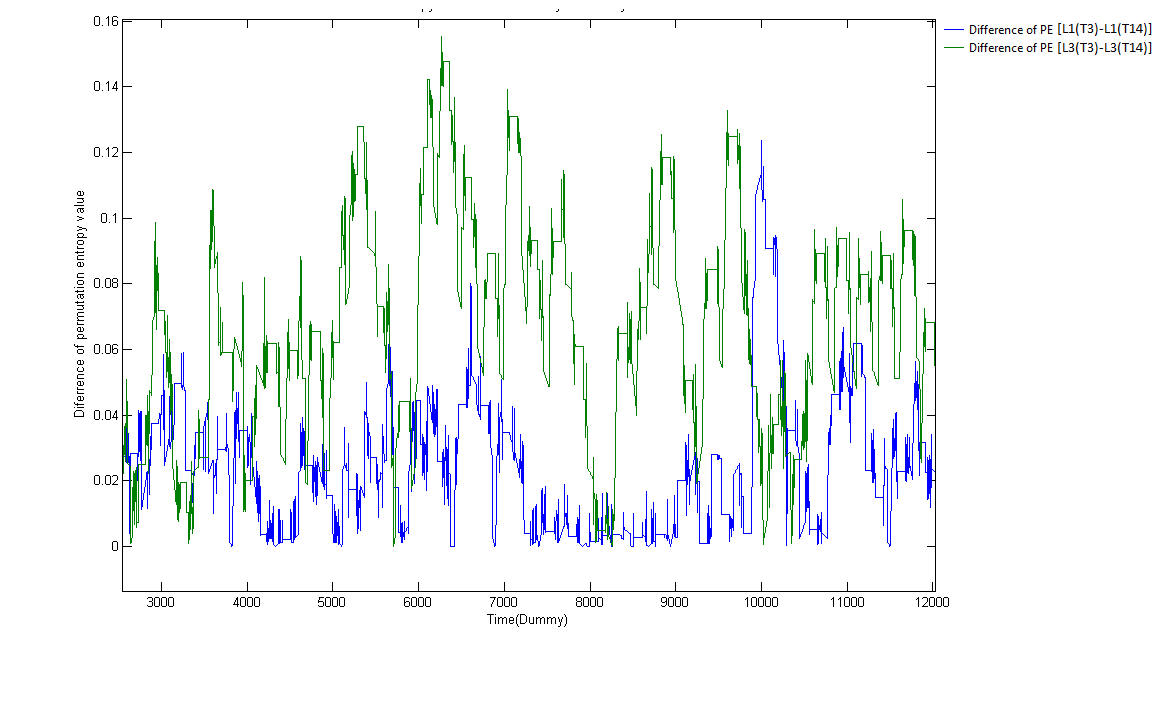Screen dimensions: 1169x702
Task: Click the 9000 x-axis tick label
Action: tap(675, 602)
